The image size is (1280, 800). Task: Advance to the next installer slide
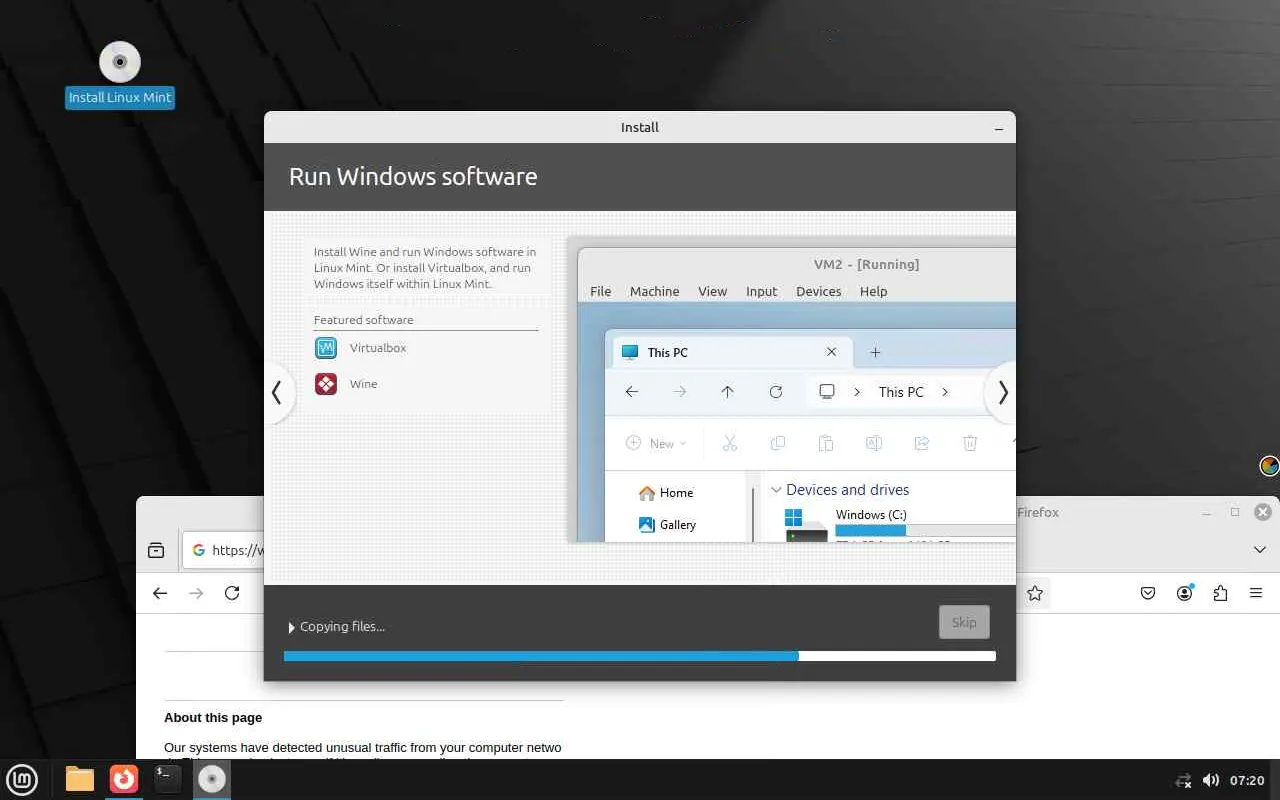[1002, 393]
